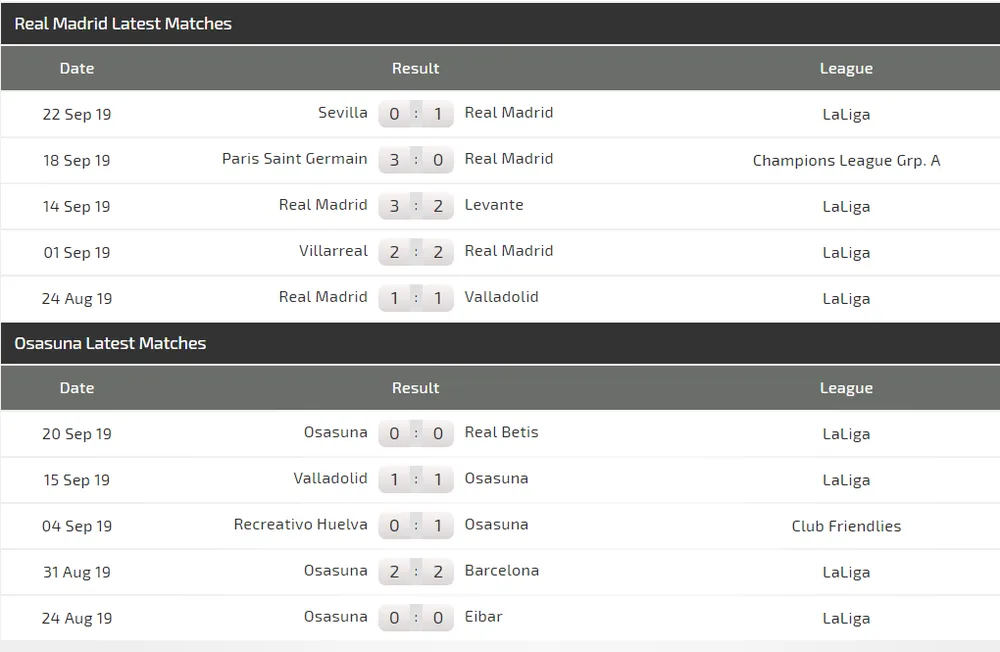Open the Paris Saint Germain team link
The height and width of the screenshot is (652, 1000).
point(294,159)
